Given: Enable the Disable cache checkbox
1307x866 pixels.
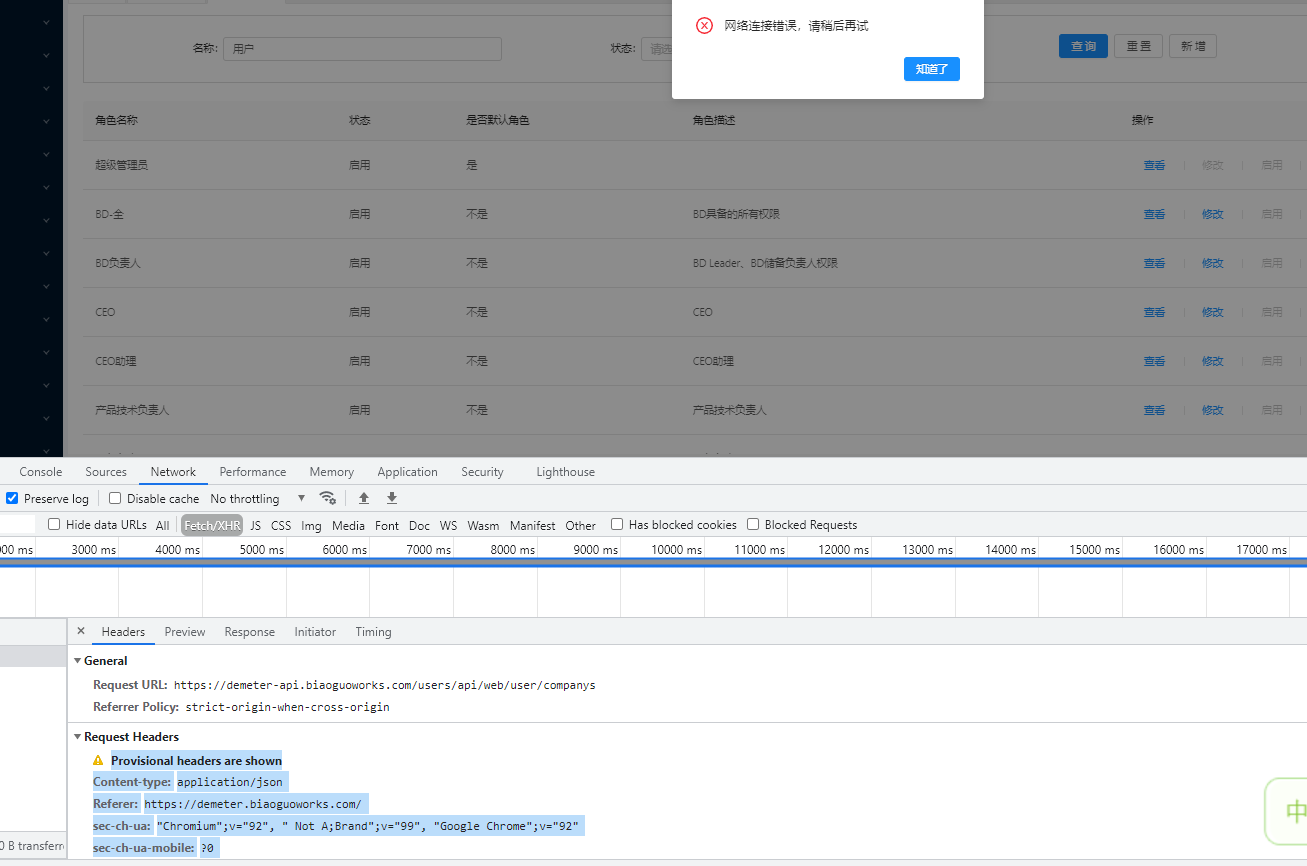Looking at the screenshot, I should tap(115, 498).
